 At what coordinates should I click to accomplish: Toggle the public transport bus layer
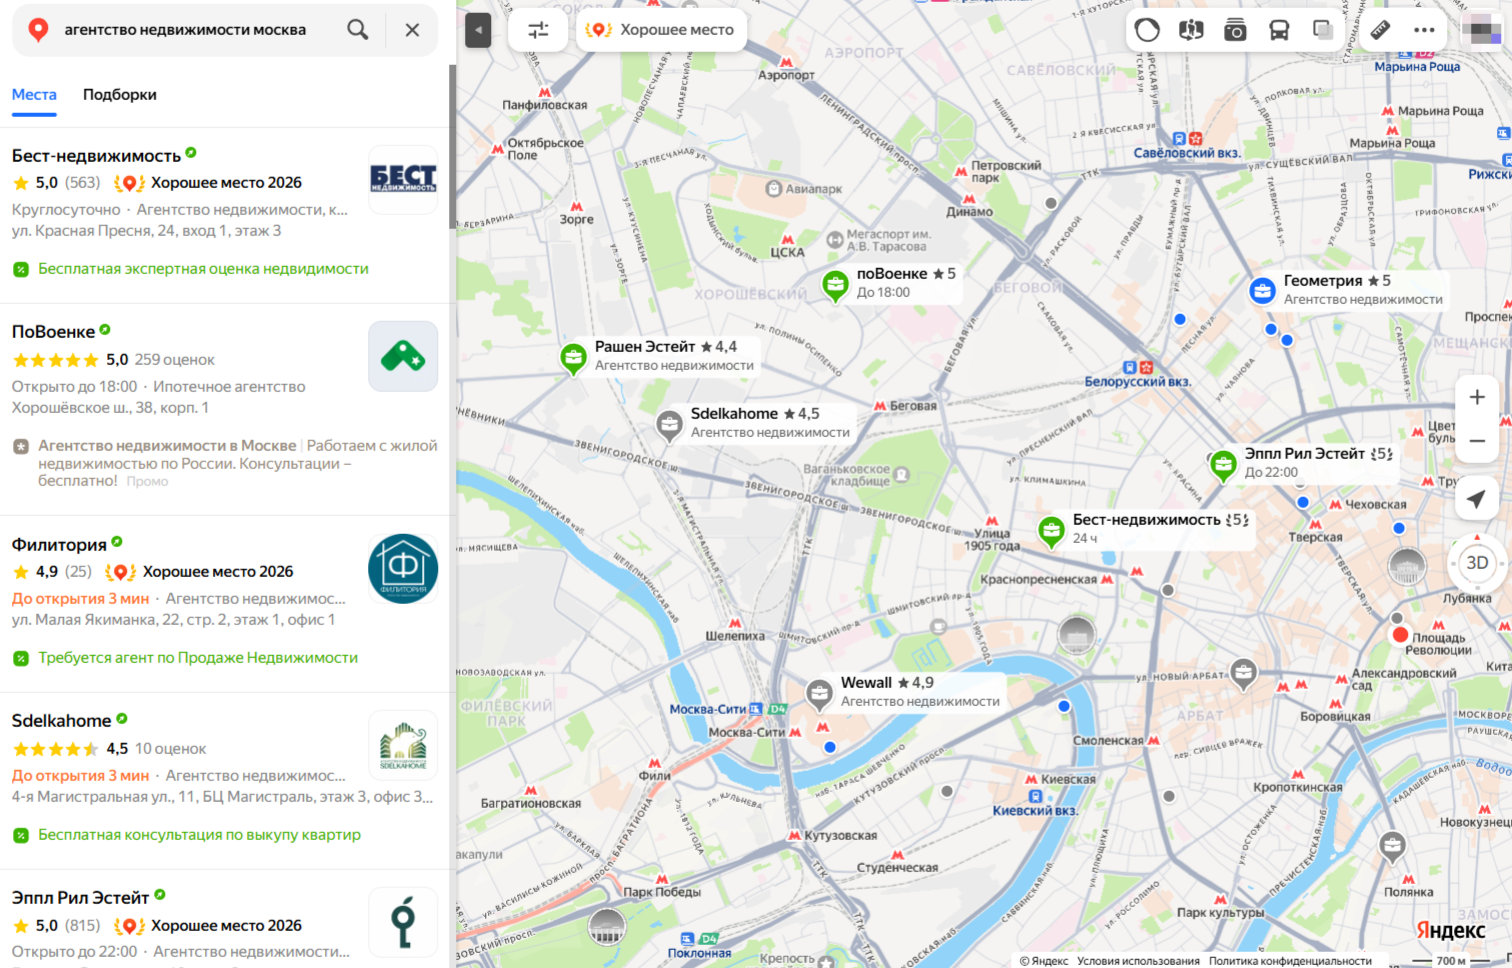tap(1279, 30)
